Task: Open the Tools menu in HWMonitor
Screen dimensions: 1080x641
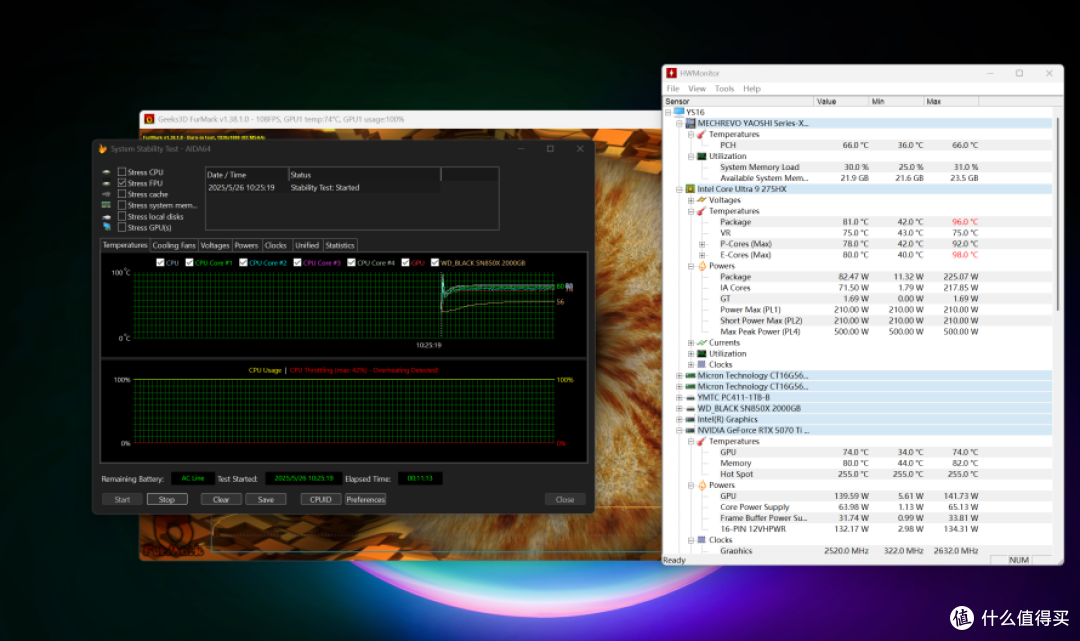Action: coord(724,89)
